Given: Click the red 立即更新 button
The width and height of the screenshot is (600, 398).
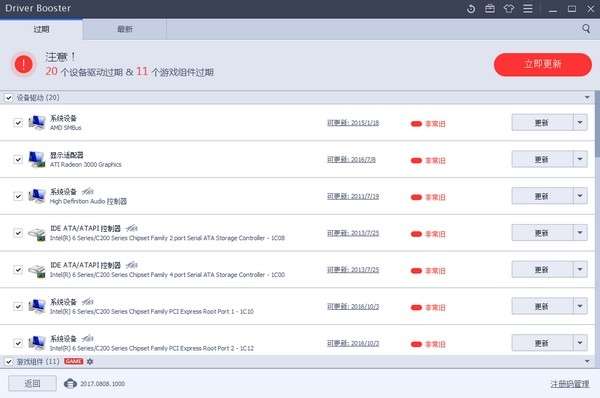Looking at the screenshot, I should coord(543,64).
